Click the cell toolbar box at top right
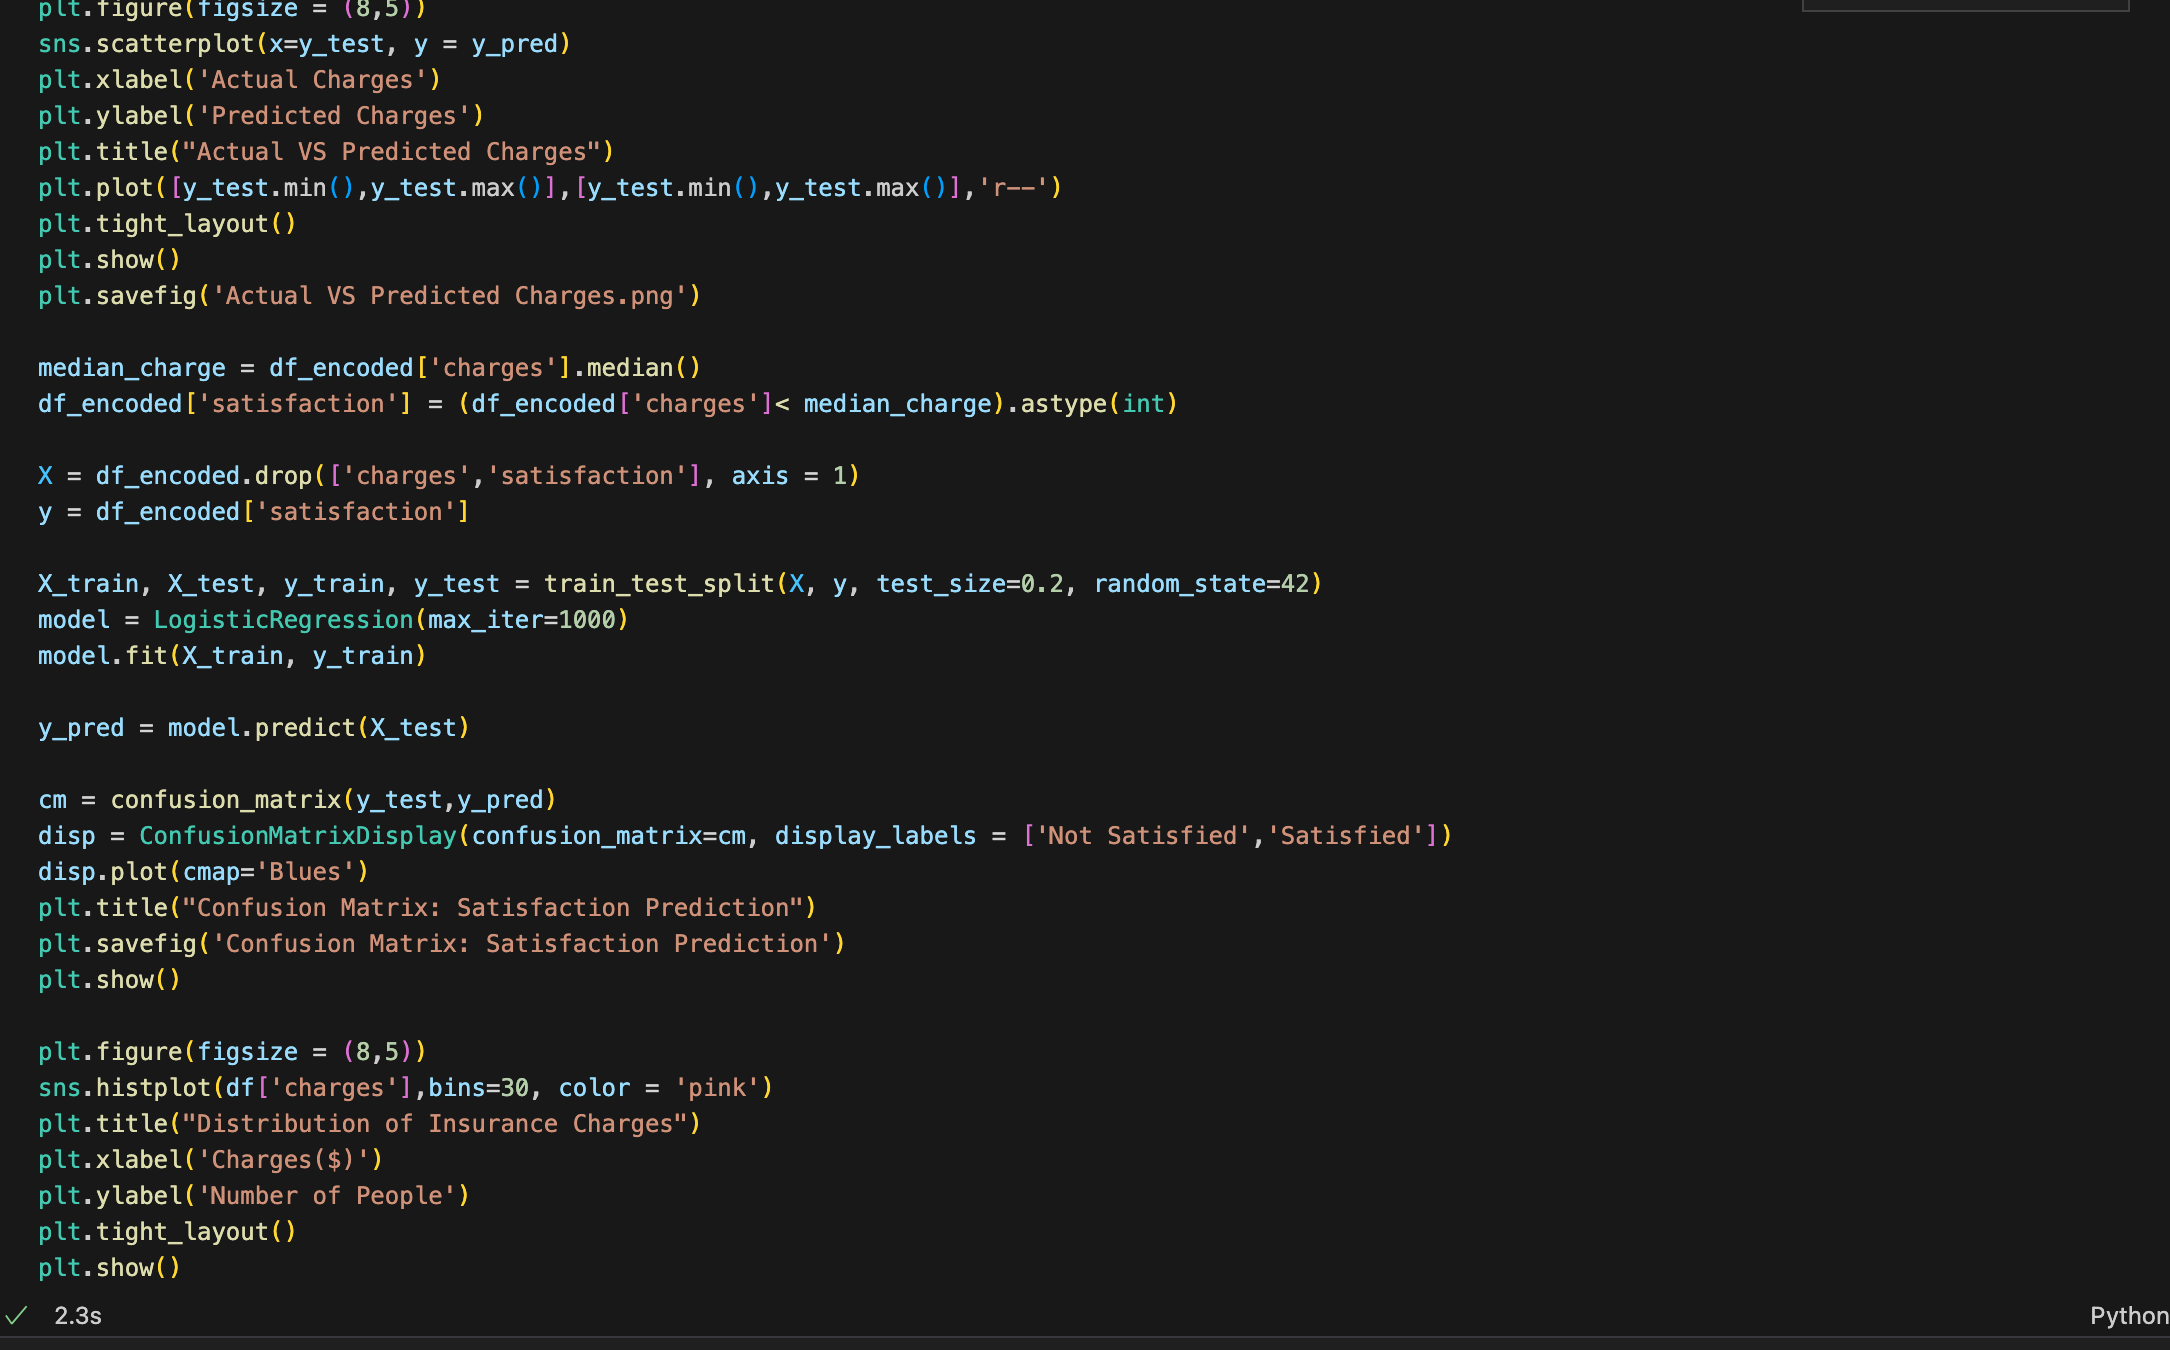The width and height of the screenshot is (2170, 1350). [x=1964, y=5]
